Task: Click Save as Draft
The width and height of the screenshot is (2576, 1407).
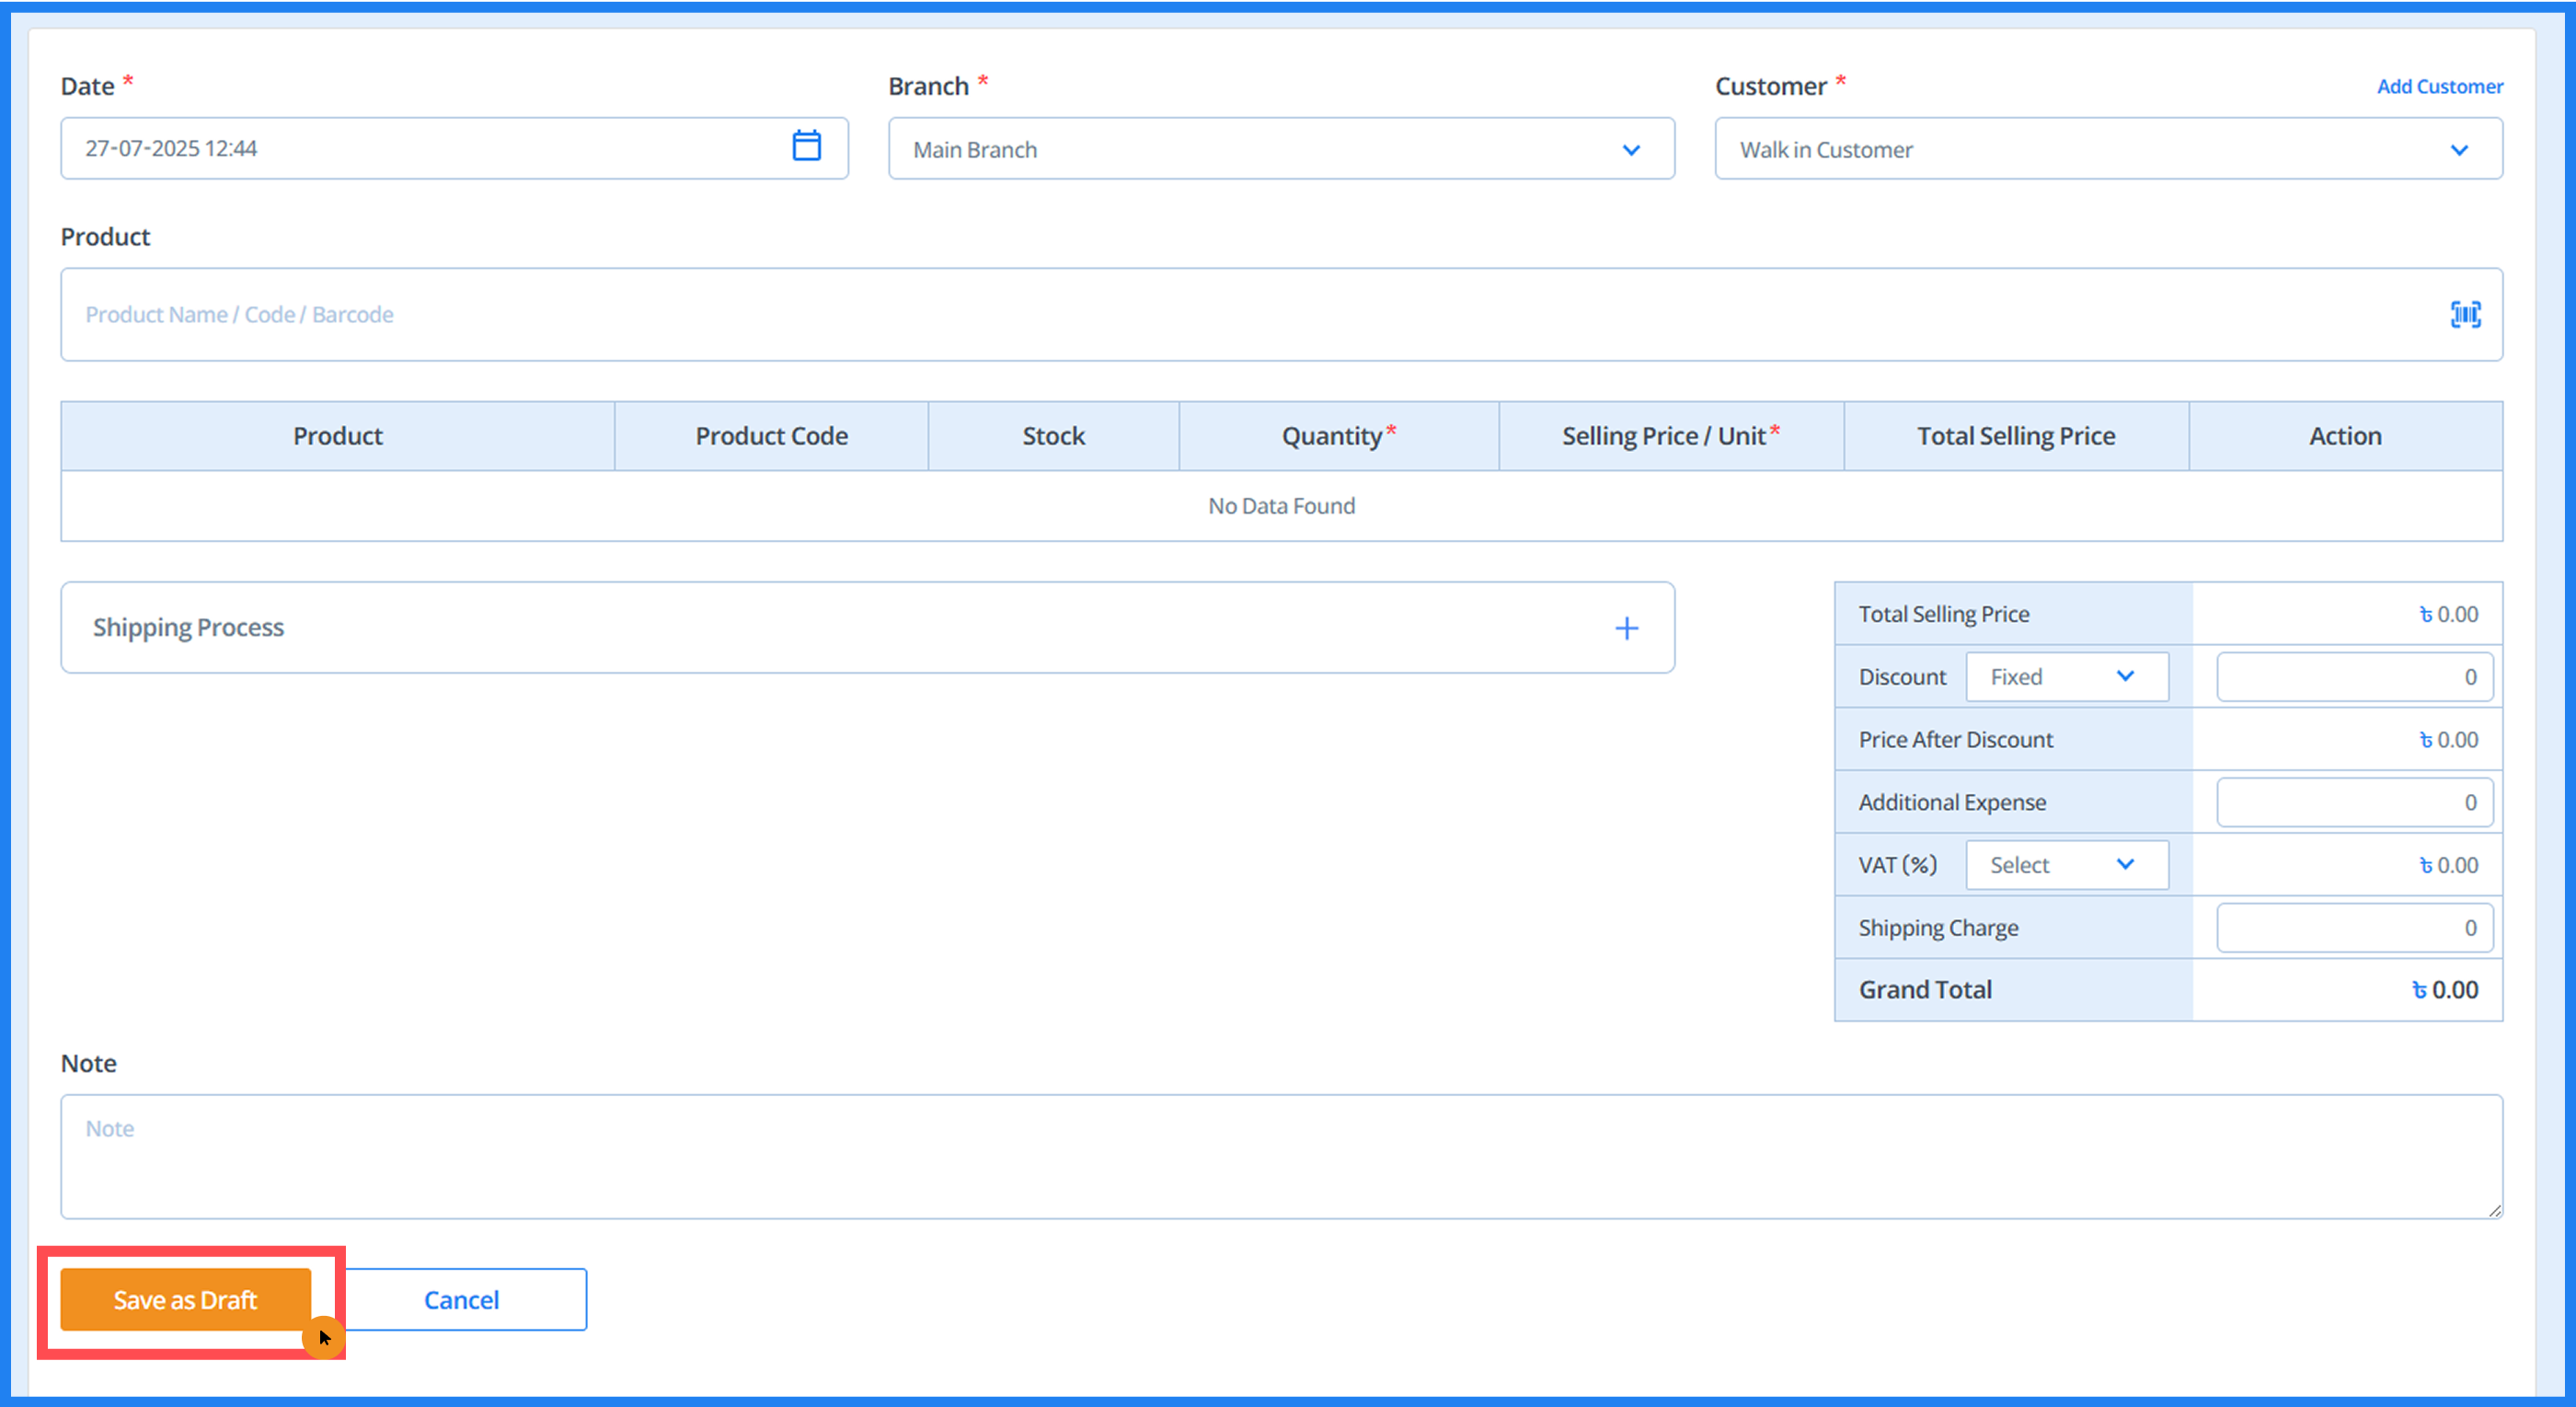Action: (185, 1299)
